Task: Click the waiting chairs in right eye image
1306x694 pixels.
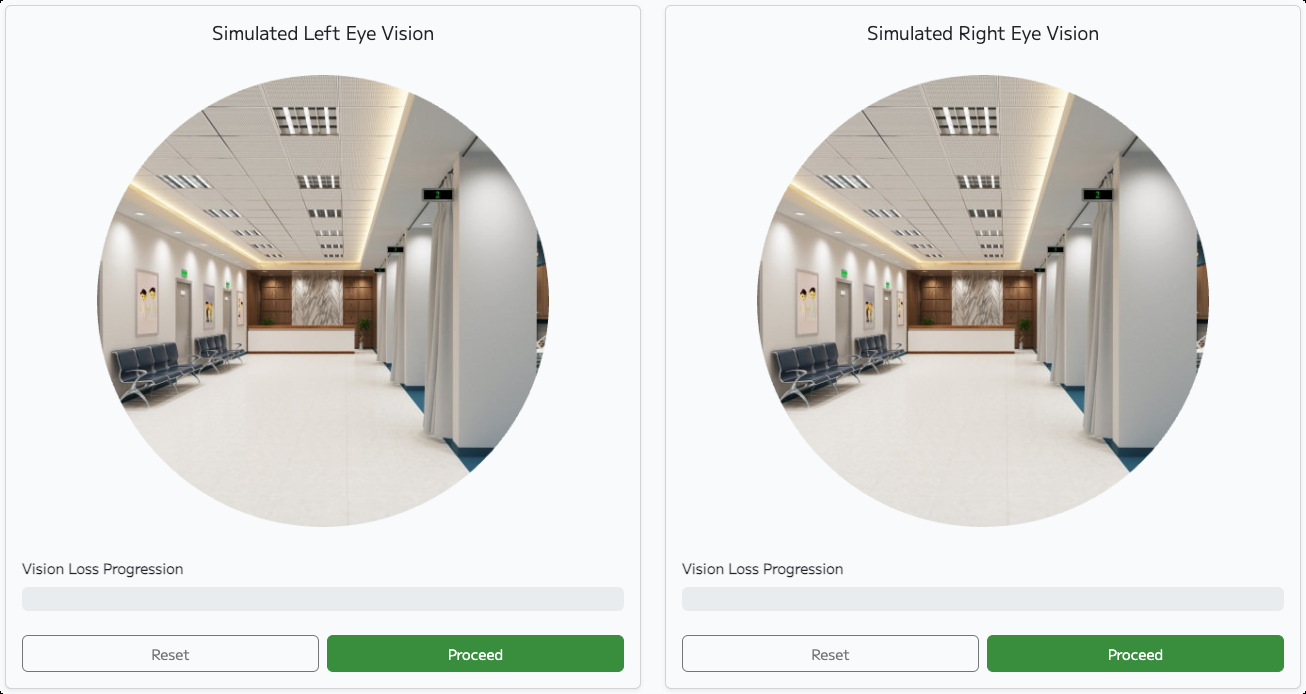Action: (x=815, y=372)
